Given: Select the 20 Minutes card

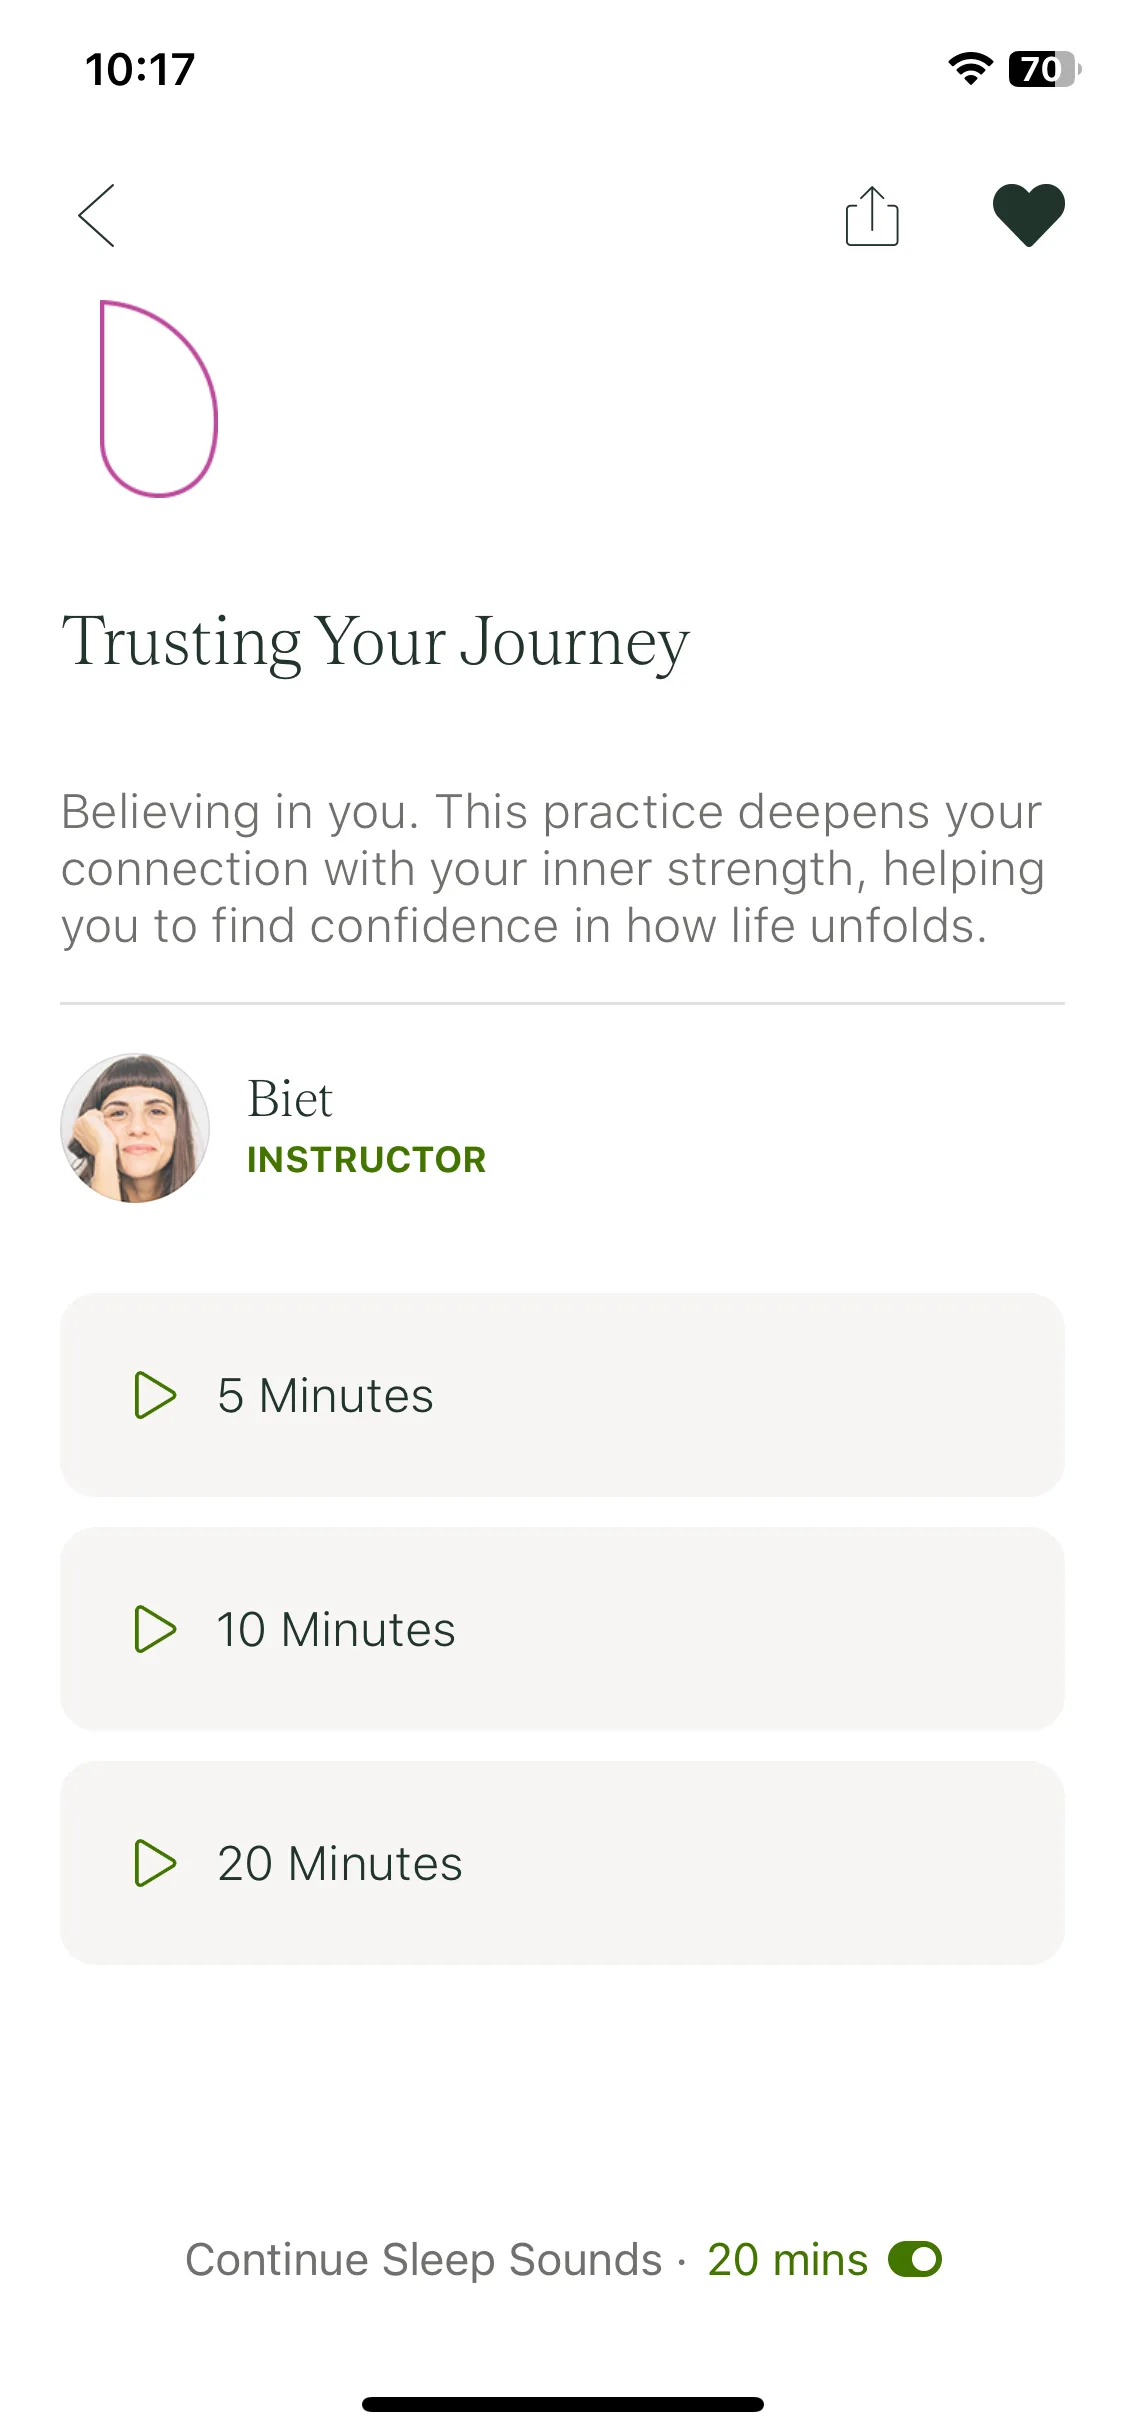Looking at the screenshot, I should click(562, 1863).
